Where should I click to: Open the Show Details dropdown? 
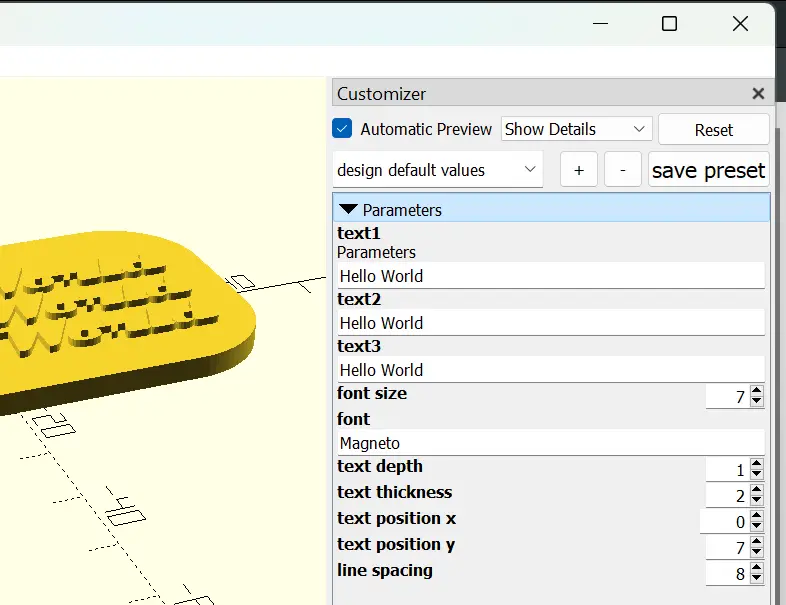tap(576, 129)
